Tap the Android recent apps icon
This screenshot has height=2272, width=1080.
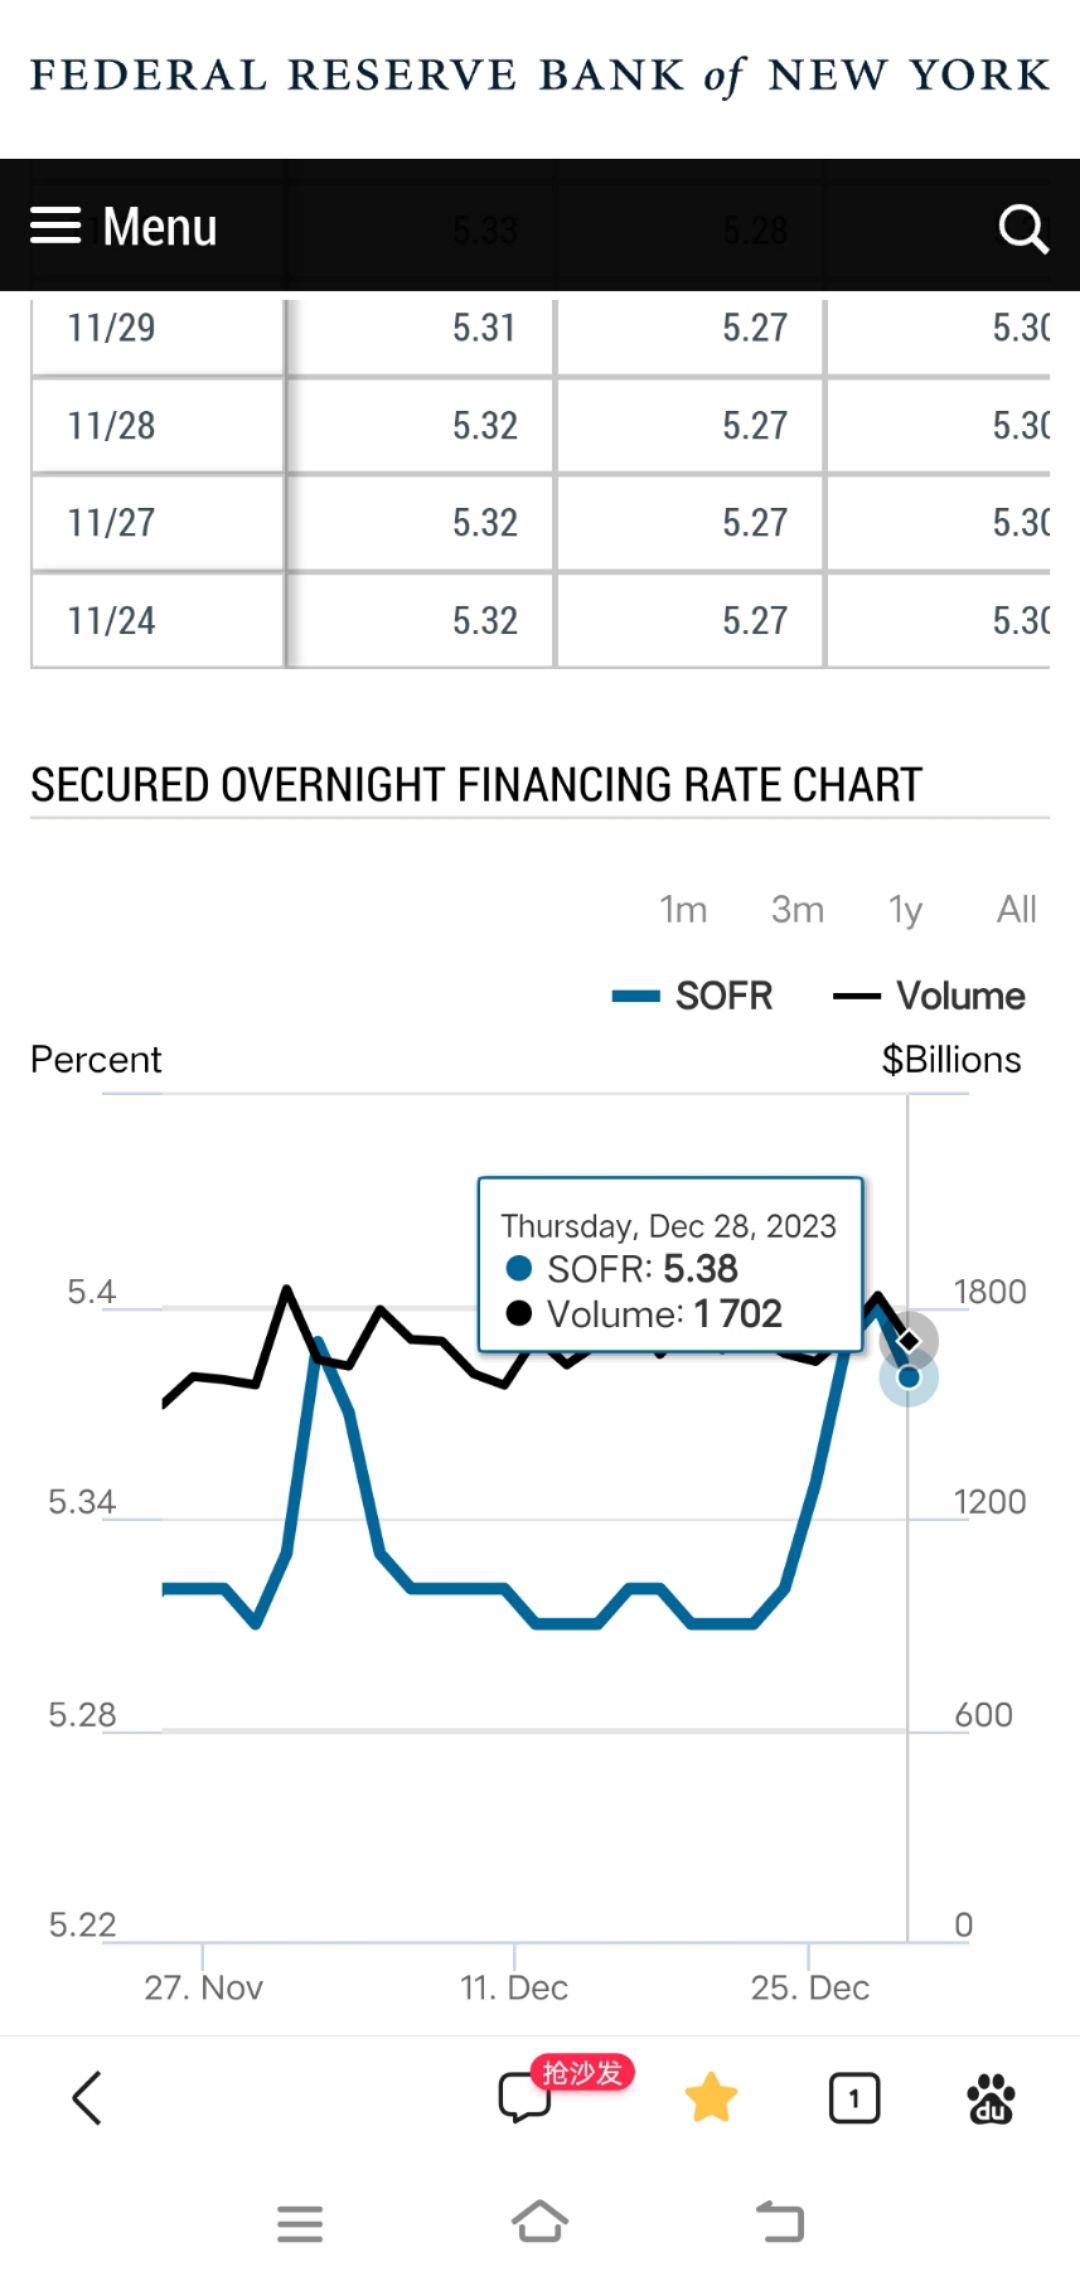click(300, 2223)
